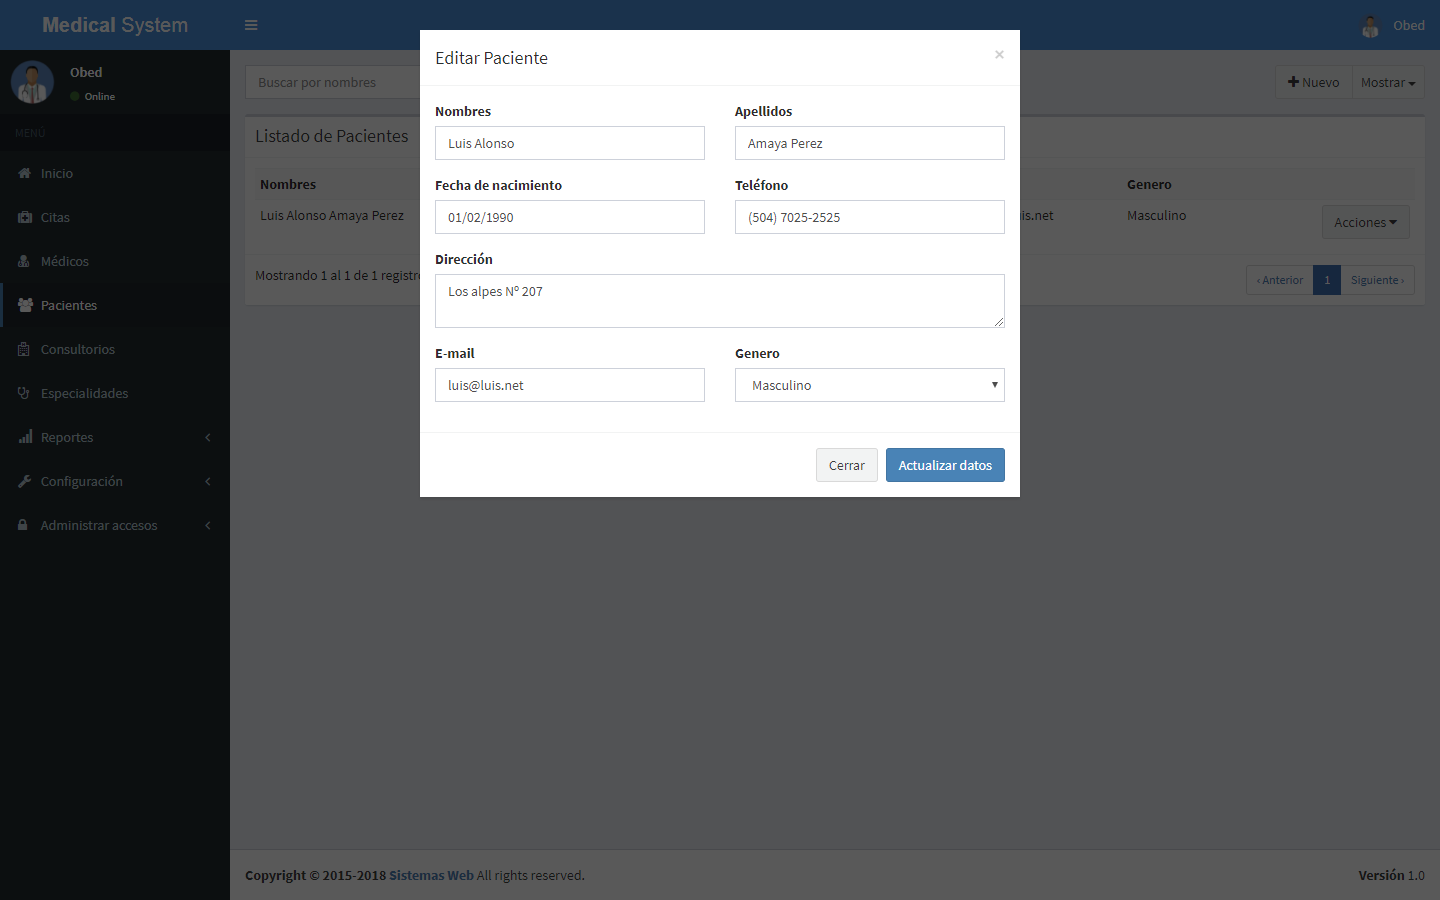Click the Nuevo button
Image resolution: width=1440 pixels, height=900 pixels.
coord(1314,82)
